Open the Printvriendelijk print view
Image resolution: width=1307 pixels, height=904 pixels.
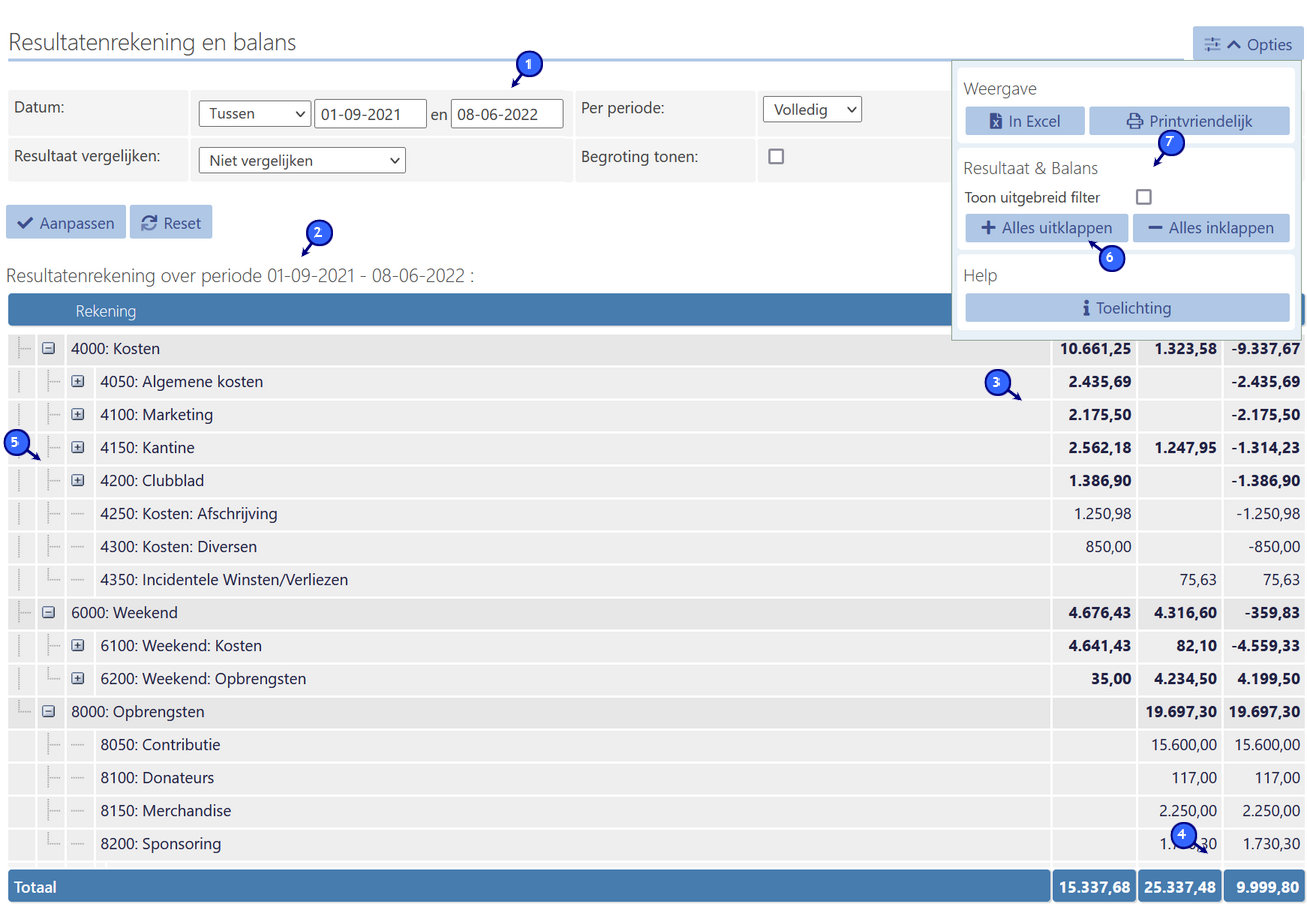[x=1189, y=121]
